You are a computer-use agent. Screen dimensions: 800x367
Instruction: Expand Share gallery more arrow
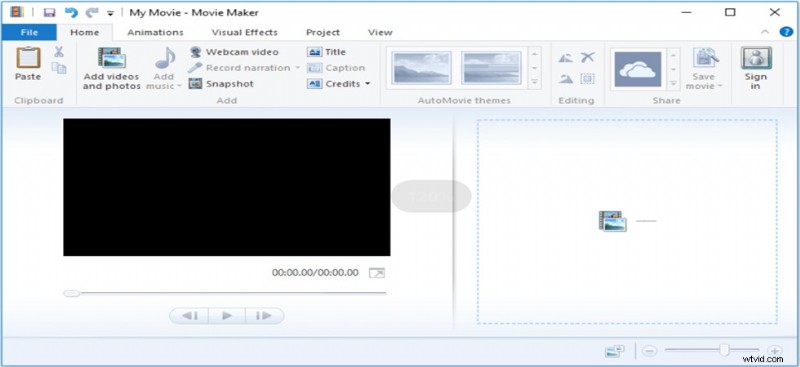point(673,82)
